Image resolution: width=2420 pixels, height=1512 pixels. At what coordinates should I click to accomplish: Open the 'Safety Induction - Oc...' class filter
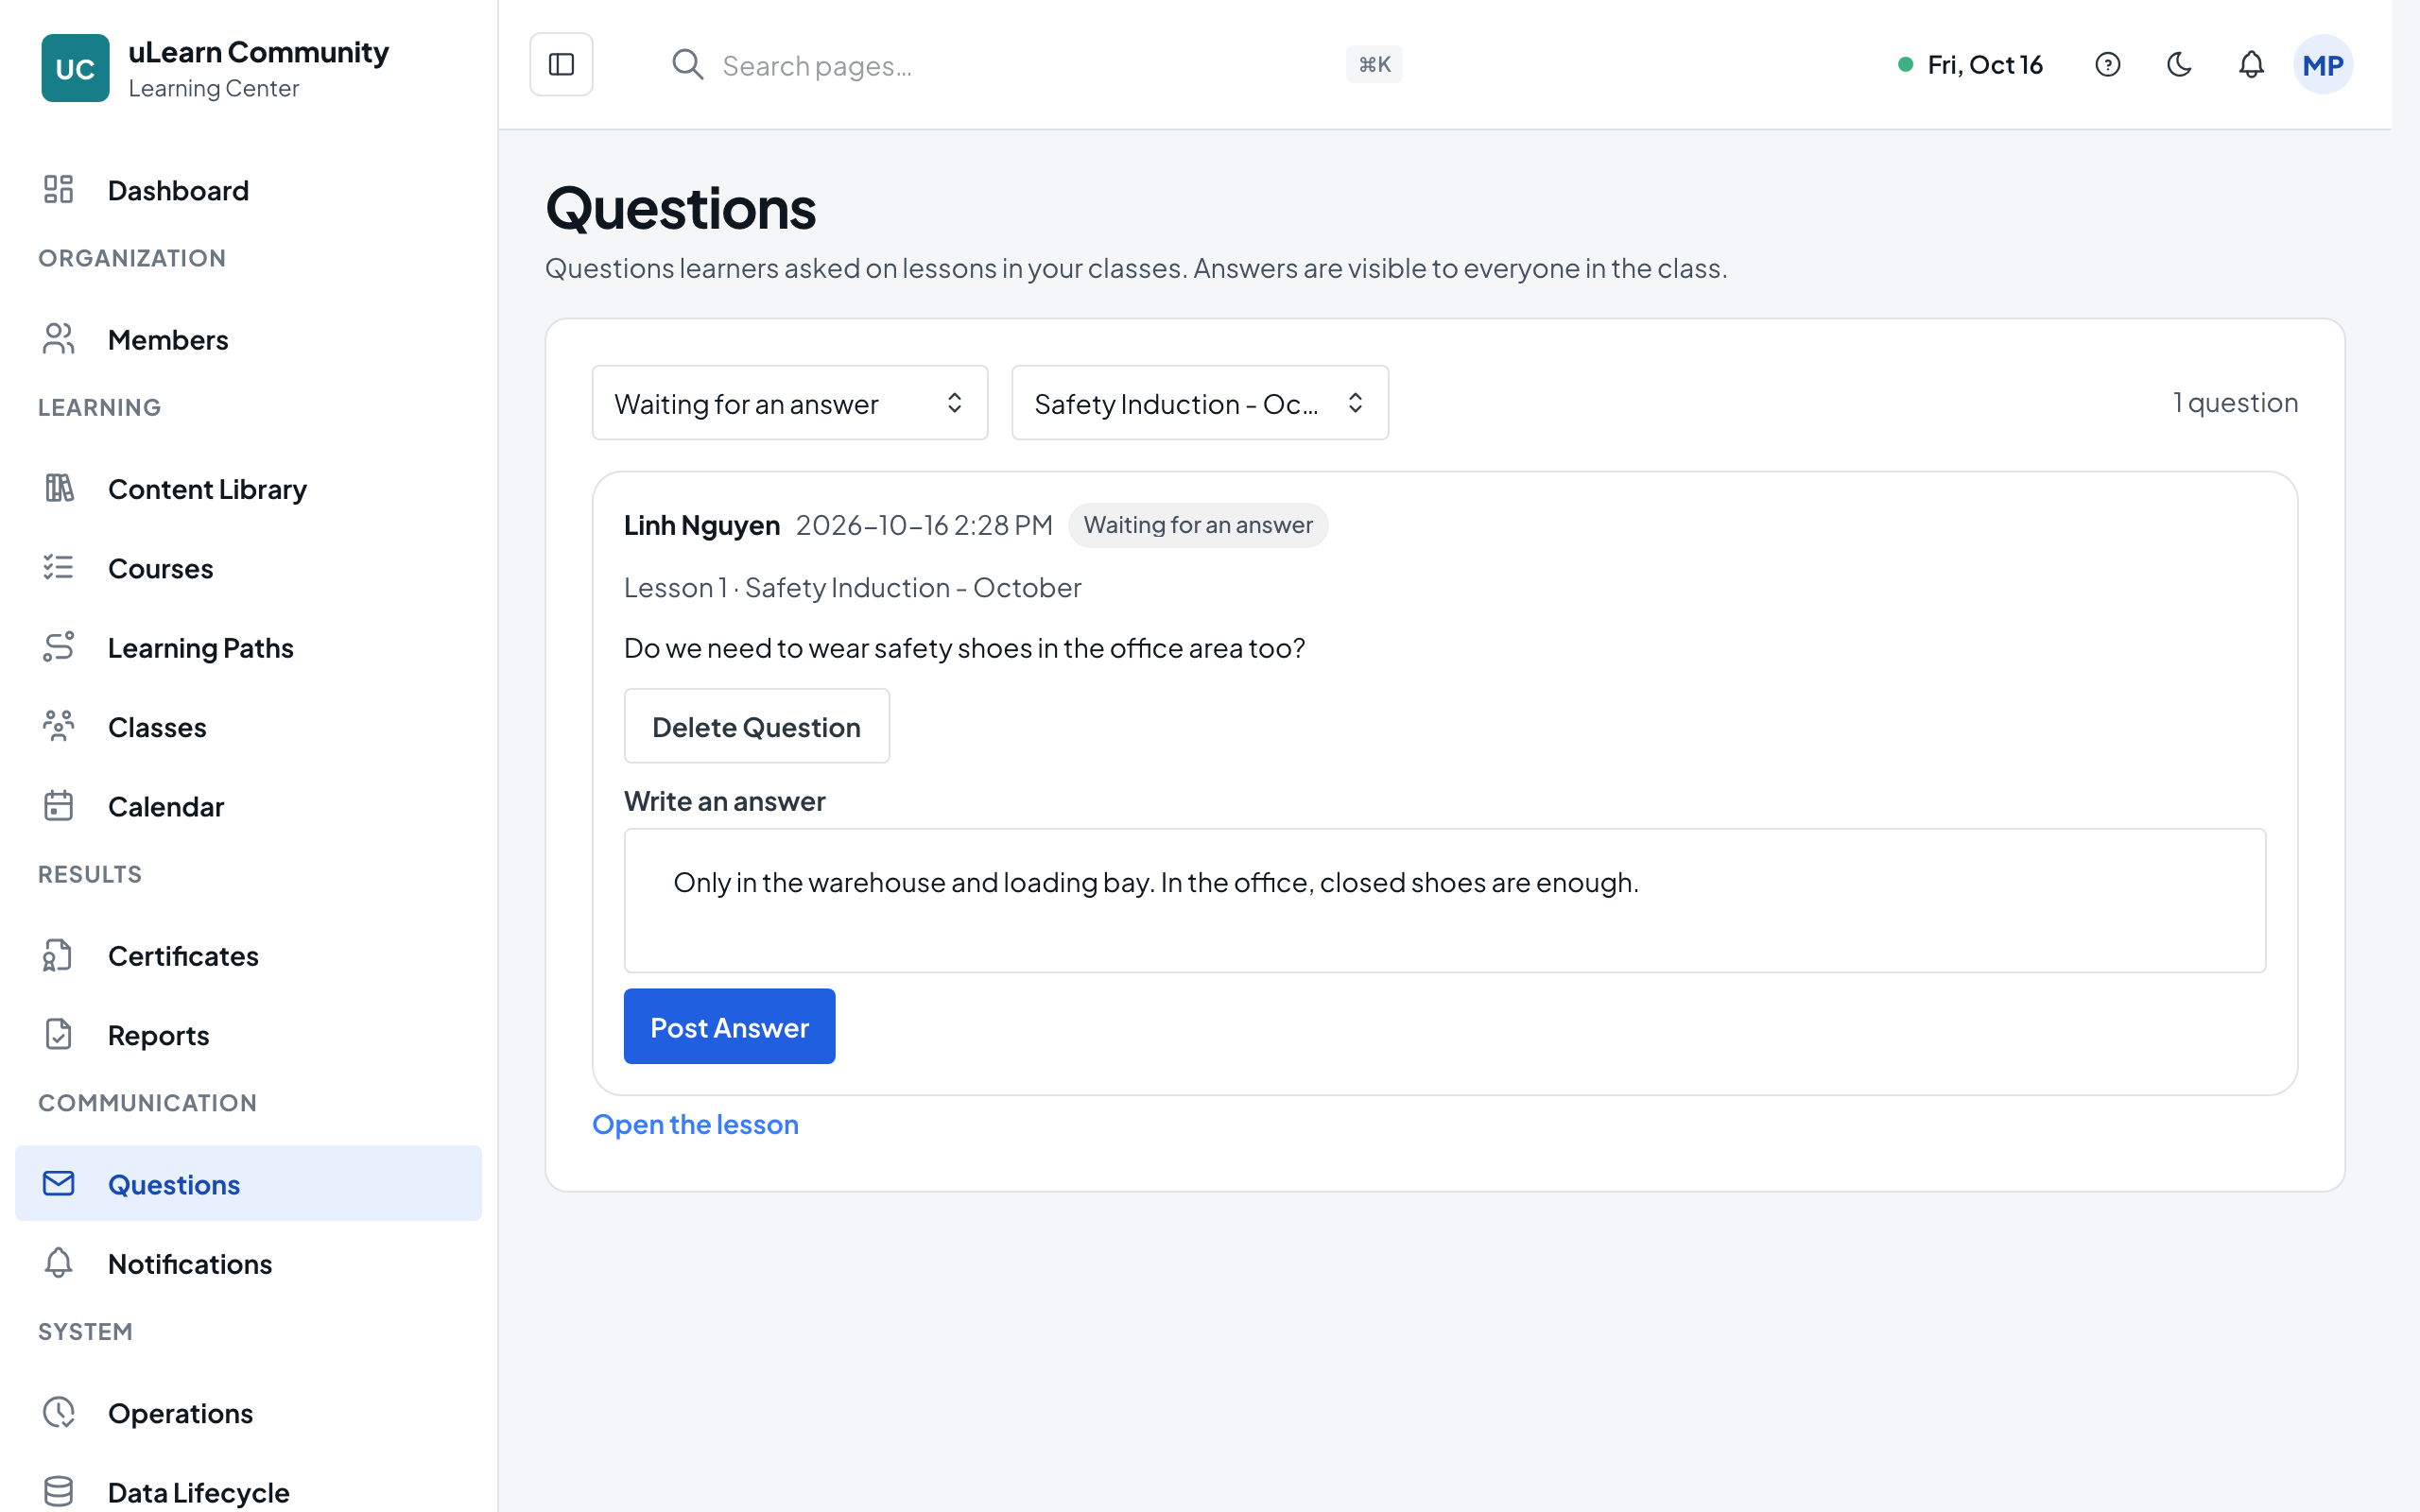(1199, 403)
